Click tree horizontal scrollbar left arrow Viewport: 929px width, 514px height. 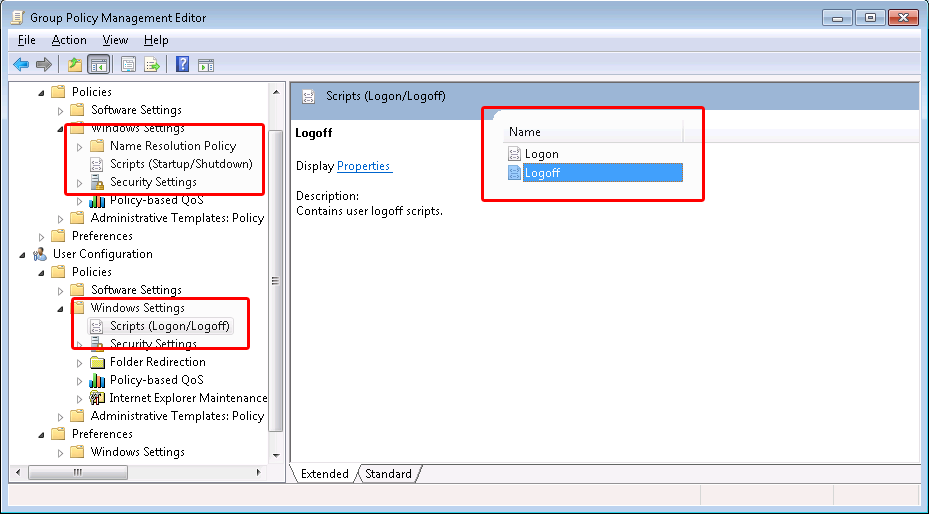18,473
